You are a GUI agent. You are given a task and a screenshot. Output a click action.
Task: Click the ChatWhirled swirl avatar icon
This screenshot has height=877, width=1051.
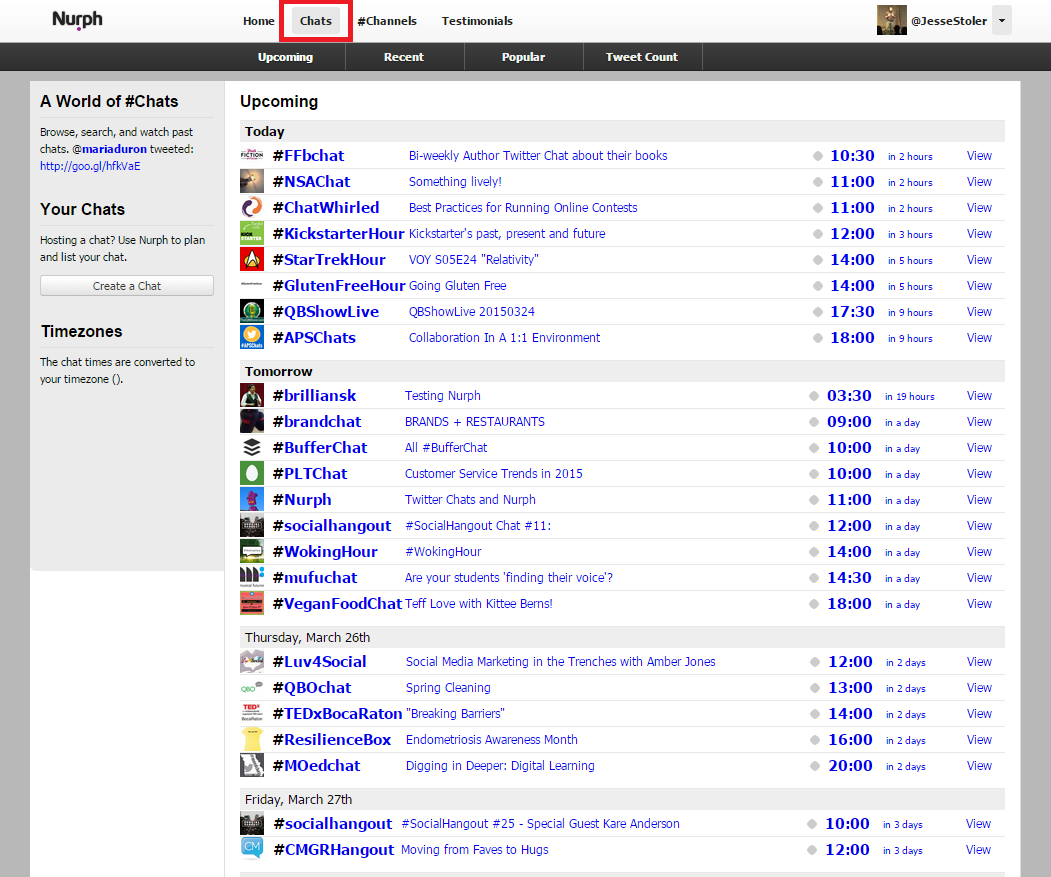tap(252, 208)
